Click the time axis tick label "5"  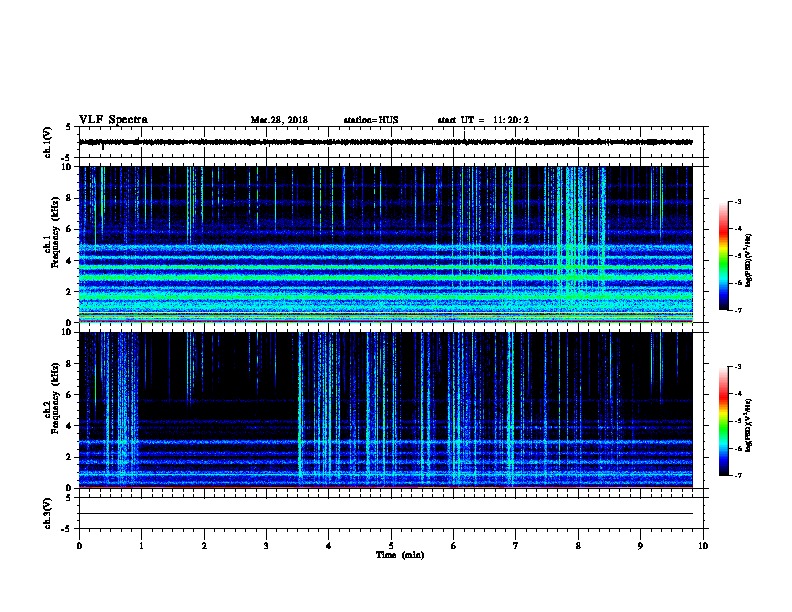click(x=391, y=546)
